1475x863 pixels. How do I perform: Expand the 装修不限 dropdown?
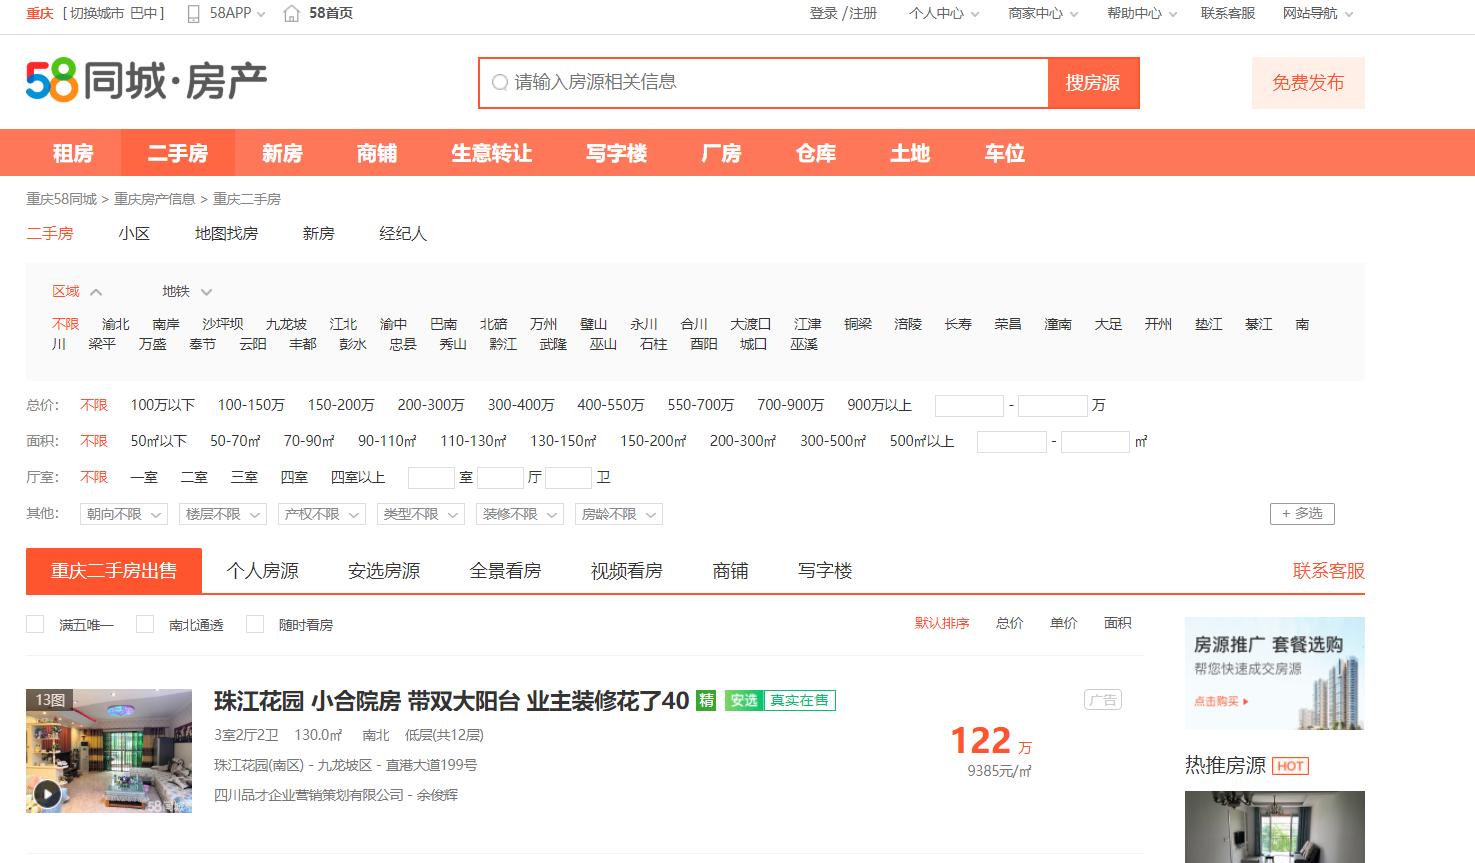[520, 513]
